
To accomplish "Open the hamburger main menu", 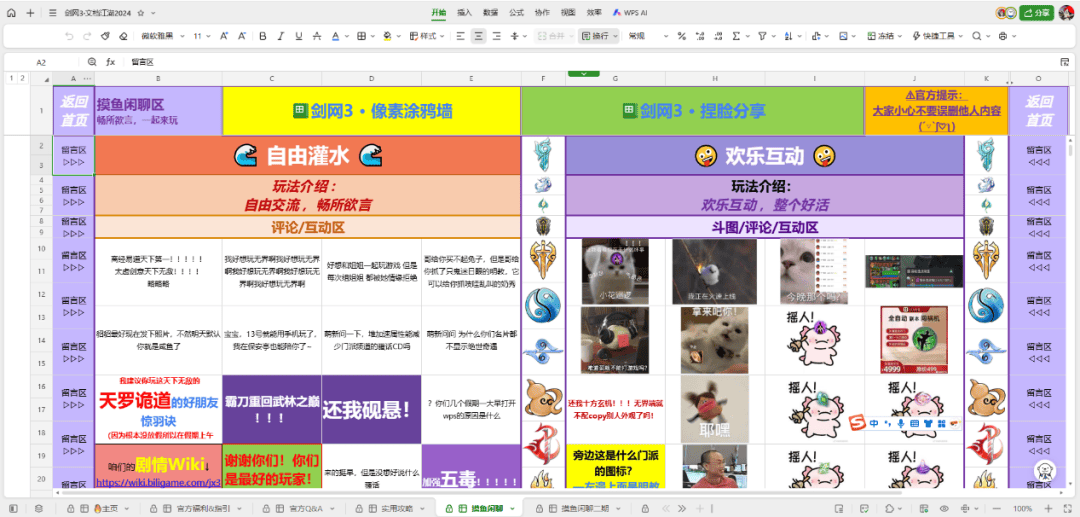I will coord(53,12).
